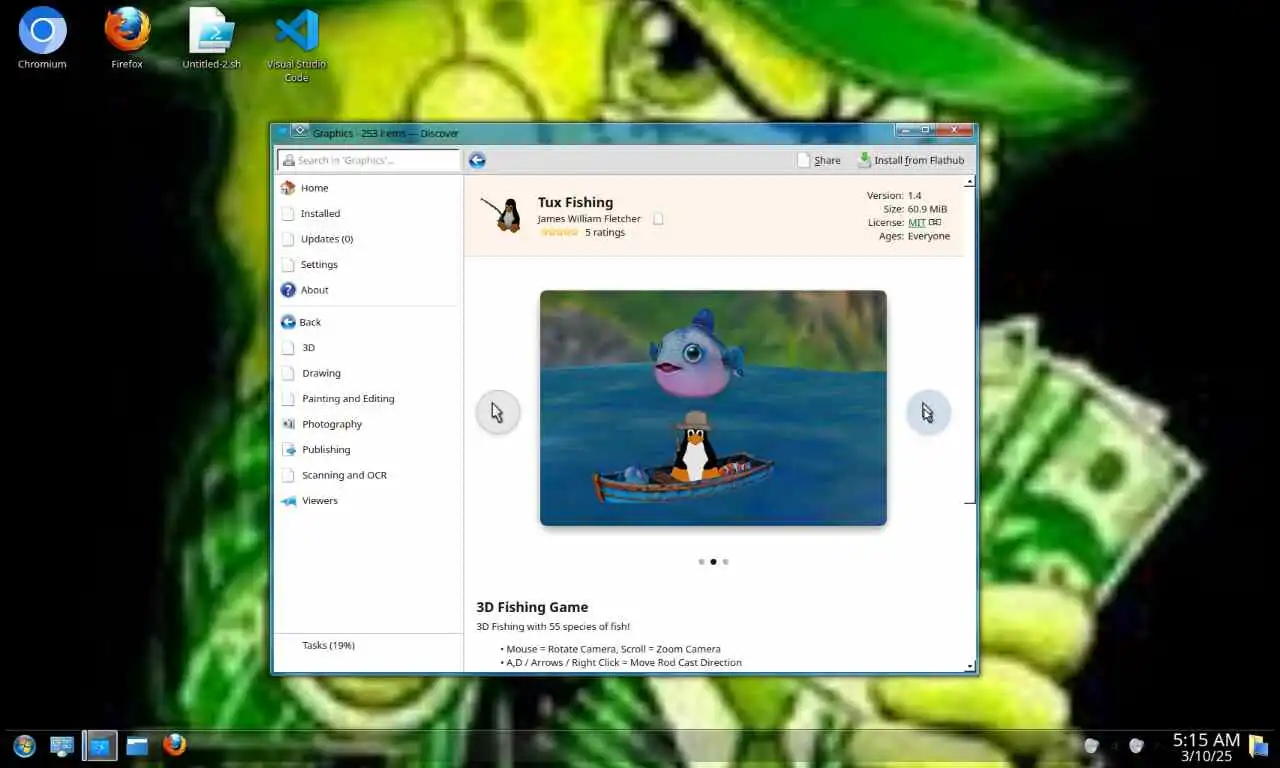Open the file manager window icon on taskbar
The image size is (1280, 768).
pos(137,746)
